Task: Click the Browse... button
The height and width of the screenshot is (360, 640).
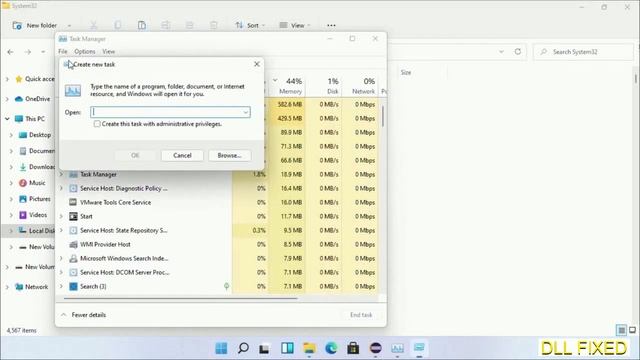Action: click(x=229, y=155)
